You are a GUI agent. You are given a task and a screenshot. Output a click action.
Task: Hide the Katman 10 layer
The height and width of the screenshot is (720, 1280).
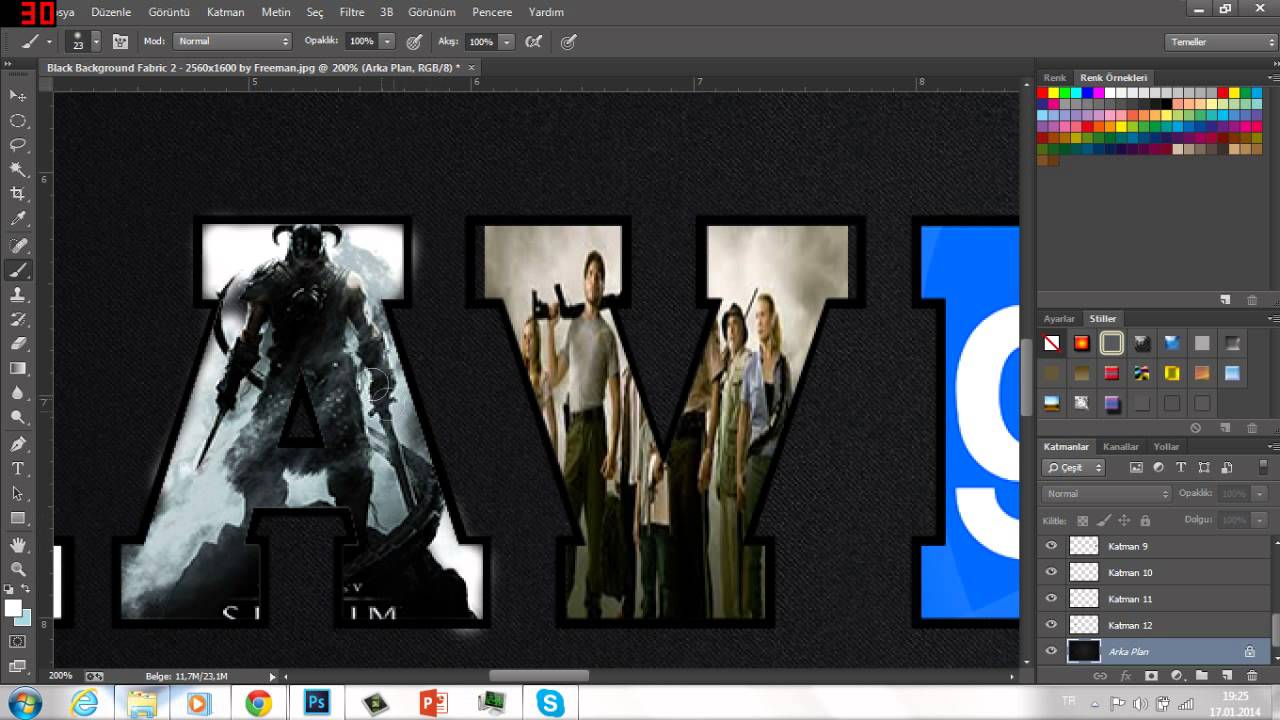pyautogui.click(x=1051, y=572)
